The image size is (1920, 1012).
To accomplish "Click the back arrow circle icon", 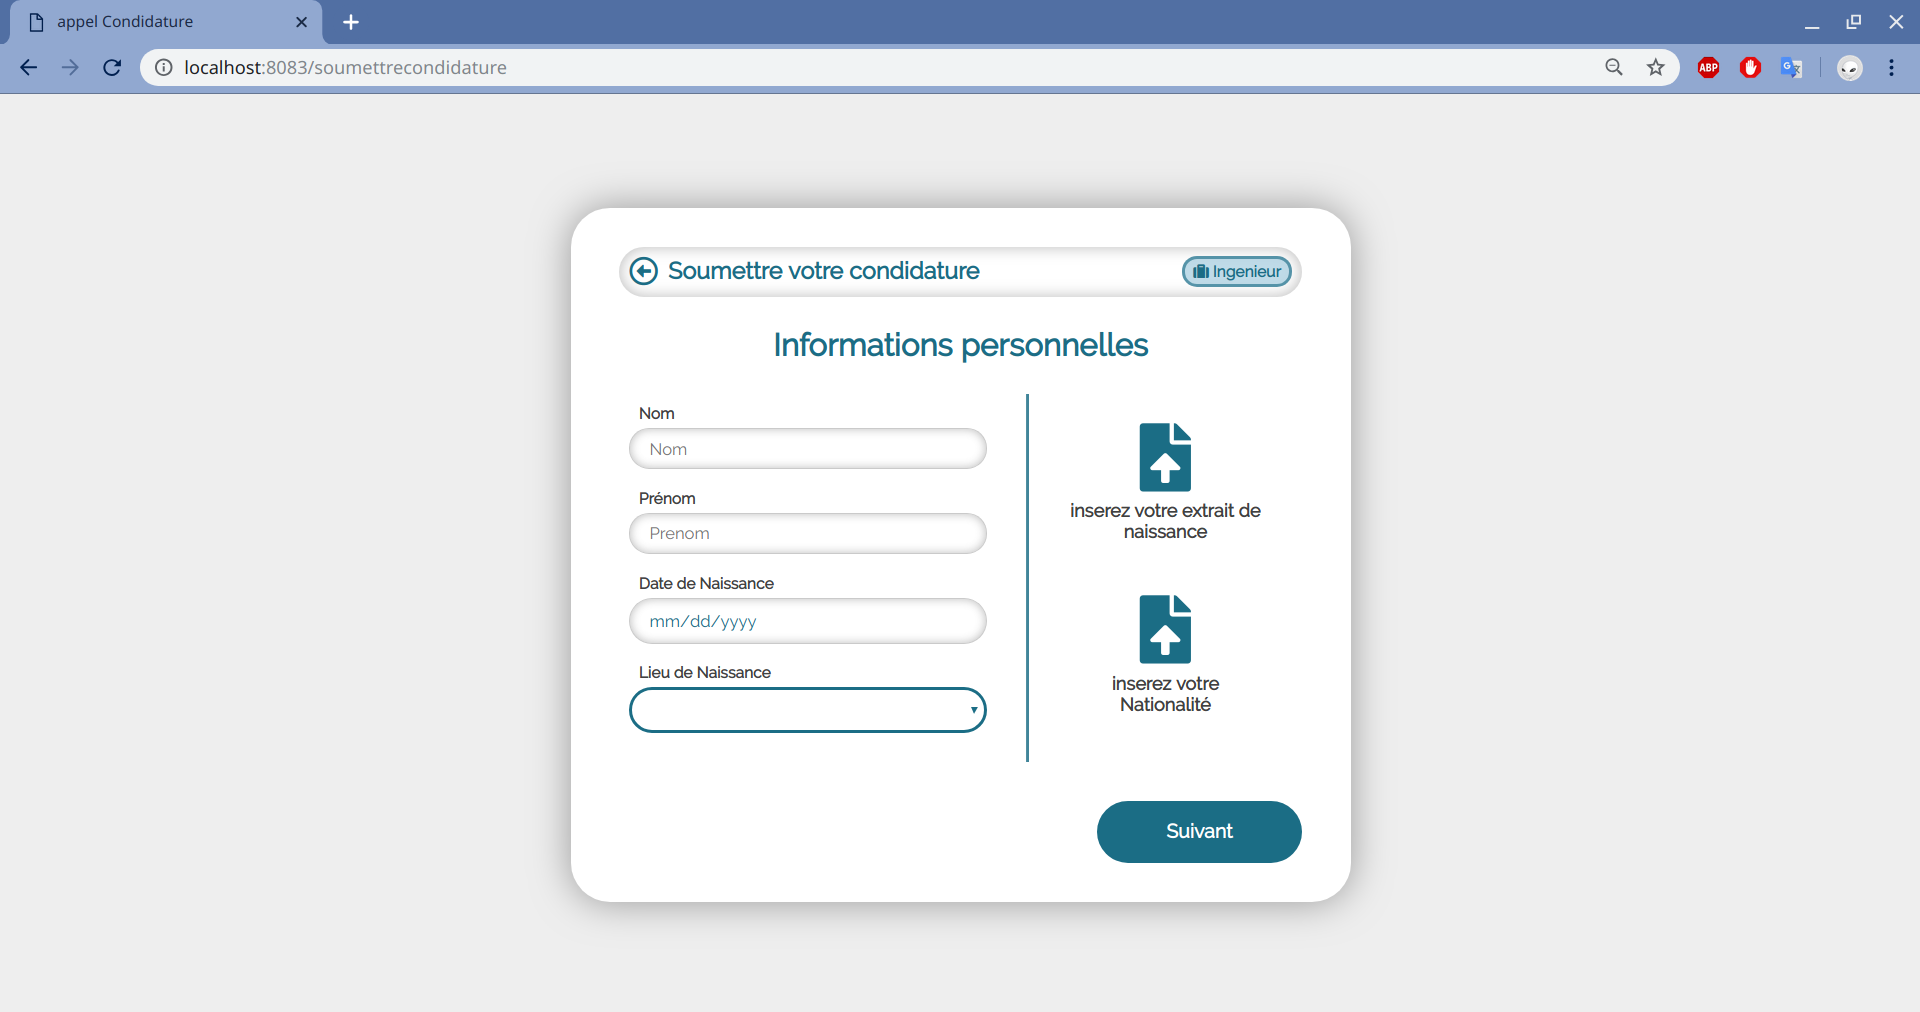I will tap(644, 271).
